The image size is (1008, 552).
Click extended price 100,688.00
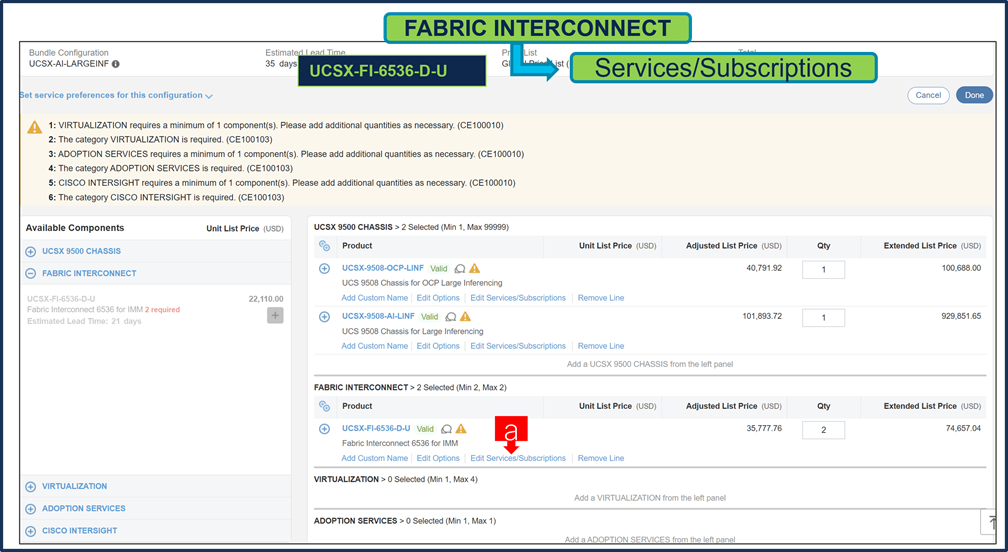pos(961,268)
